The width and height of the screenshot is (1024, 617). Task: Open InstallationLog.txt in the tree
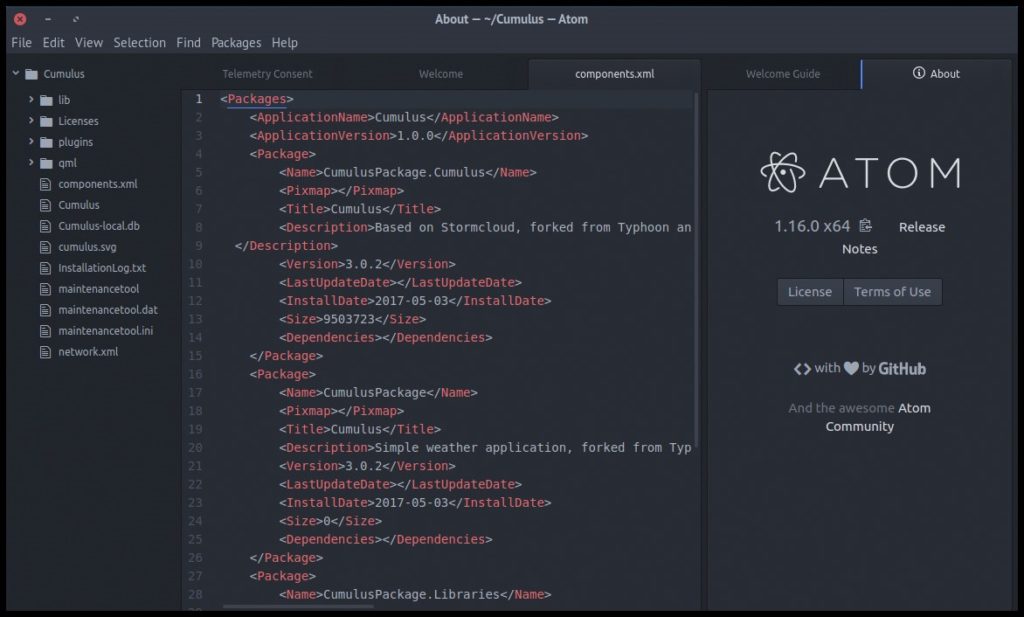(x=102, y=268)
